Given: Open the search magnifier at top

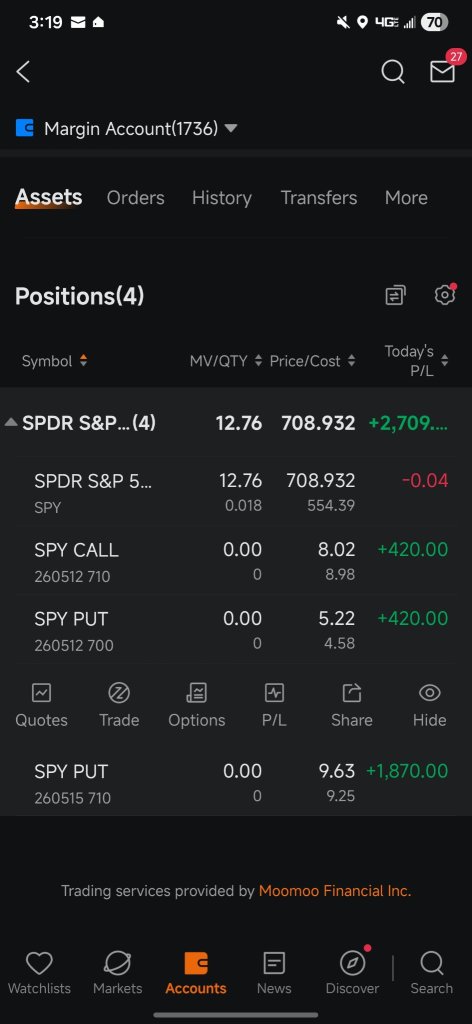Looking at the screenshot, I should 392,72.
